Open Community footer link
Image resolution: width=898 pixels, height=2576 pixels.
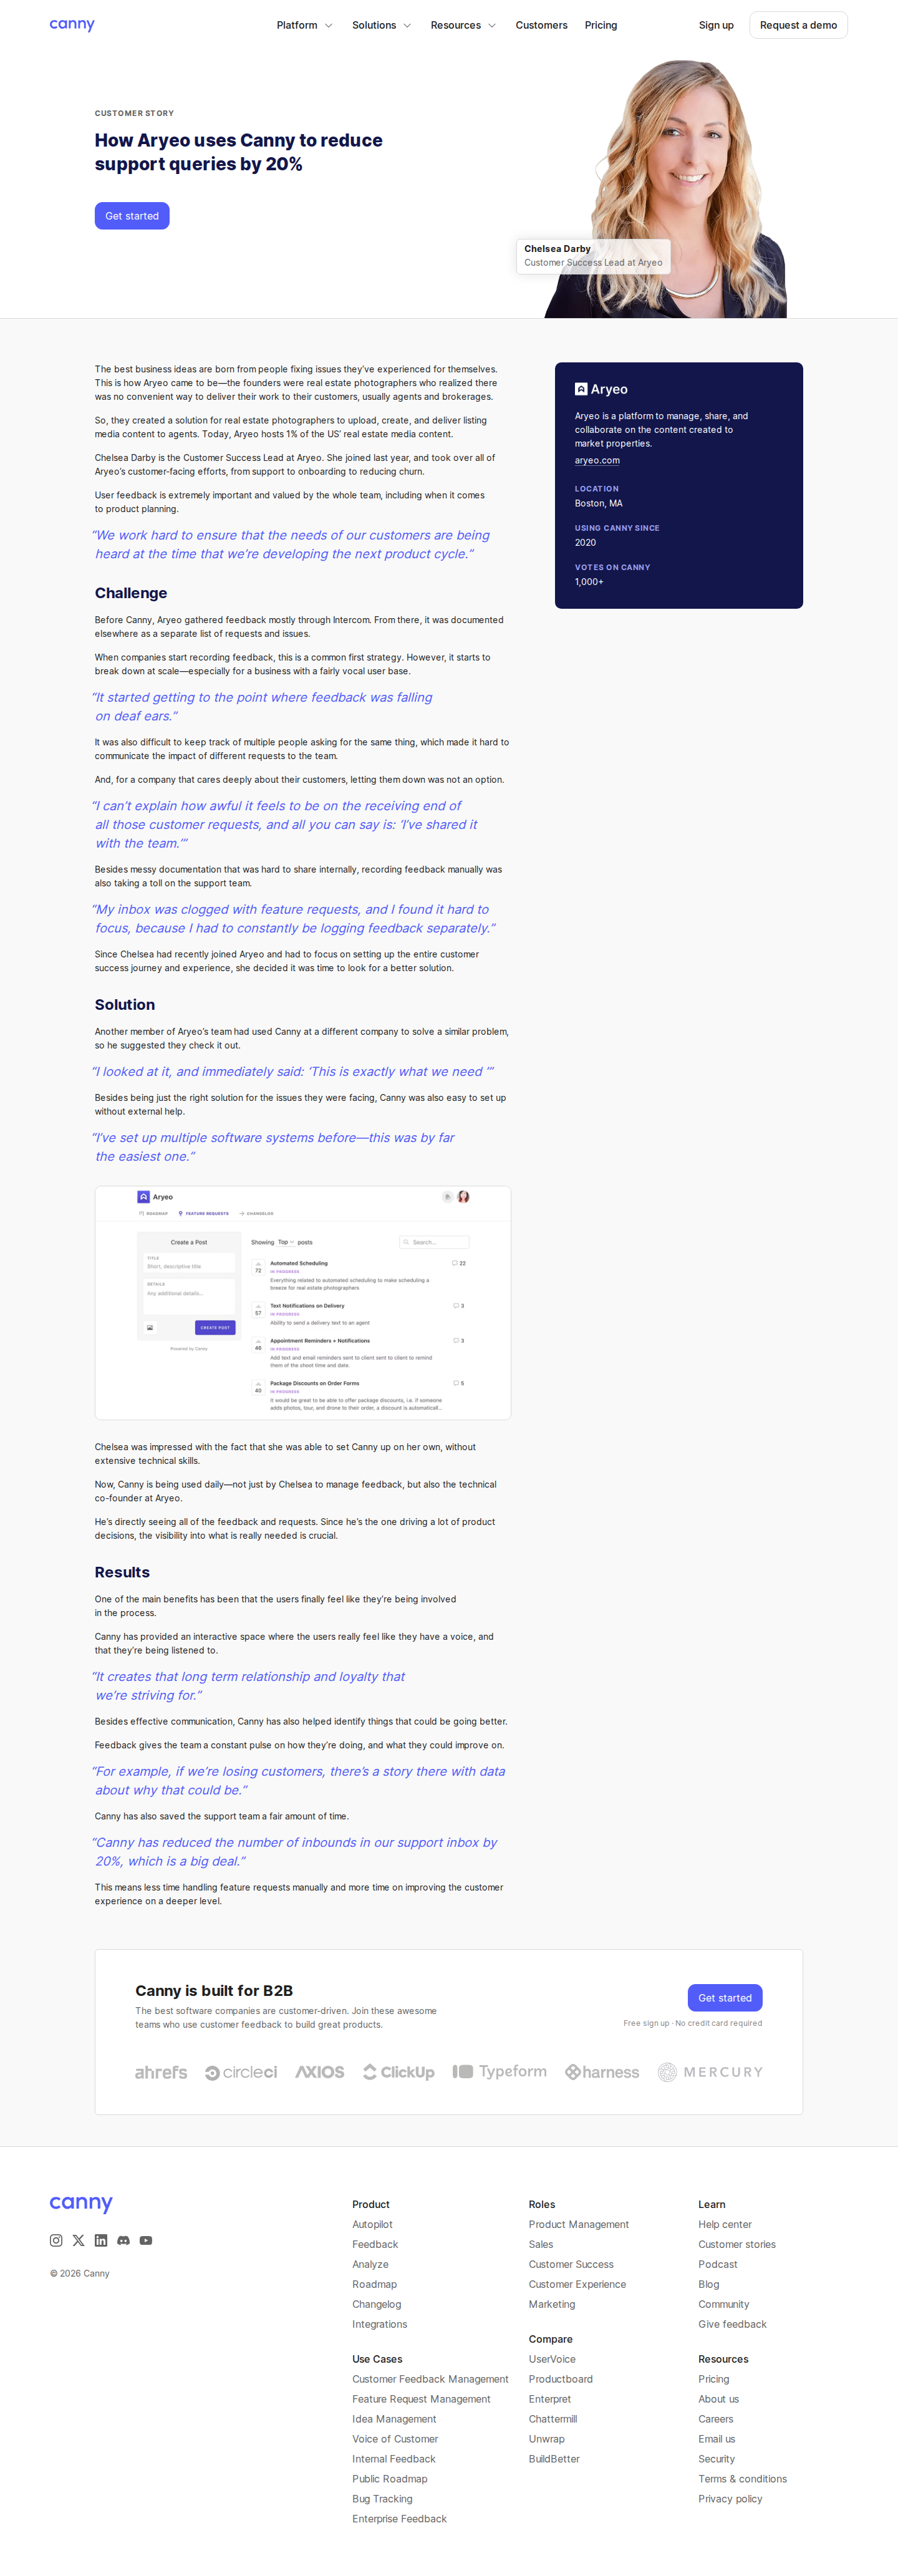(x=724, y=2304)
